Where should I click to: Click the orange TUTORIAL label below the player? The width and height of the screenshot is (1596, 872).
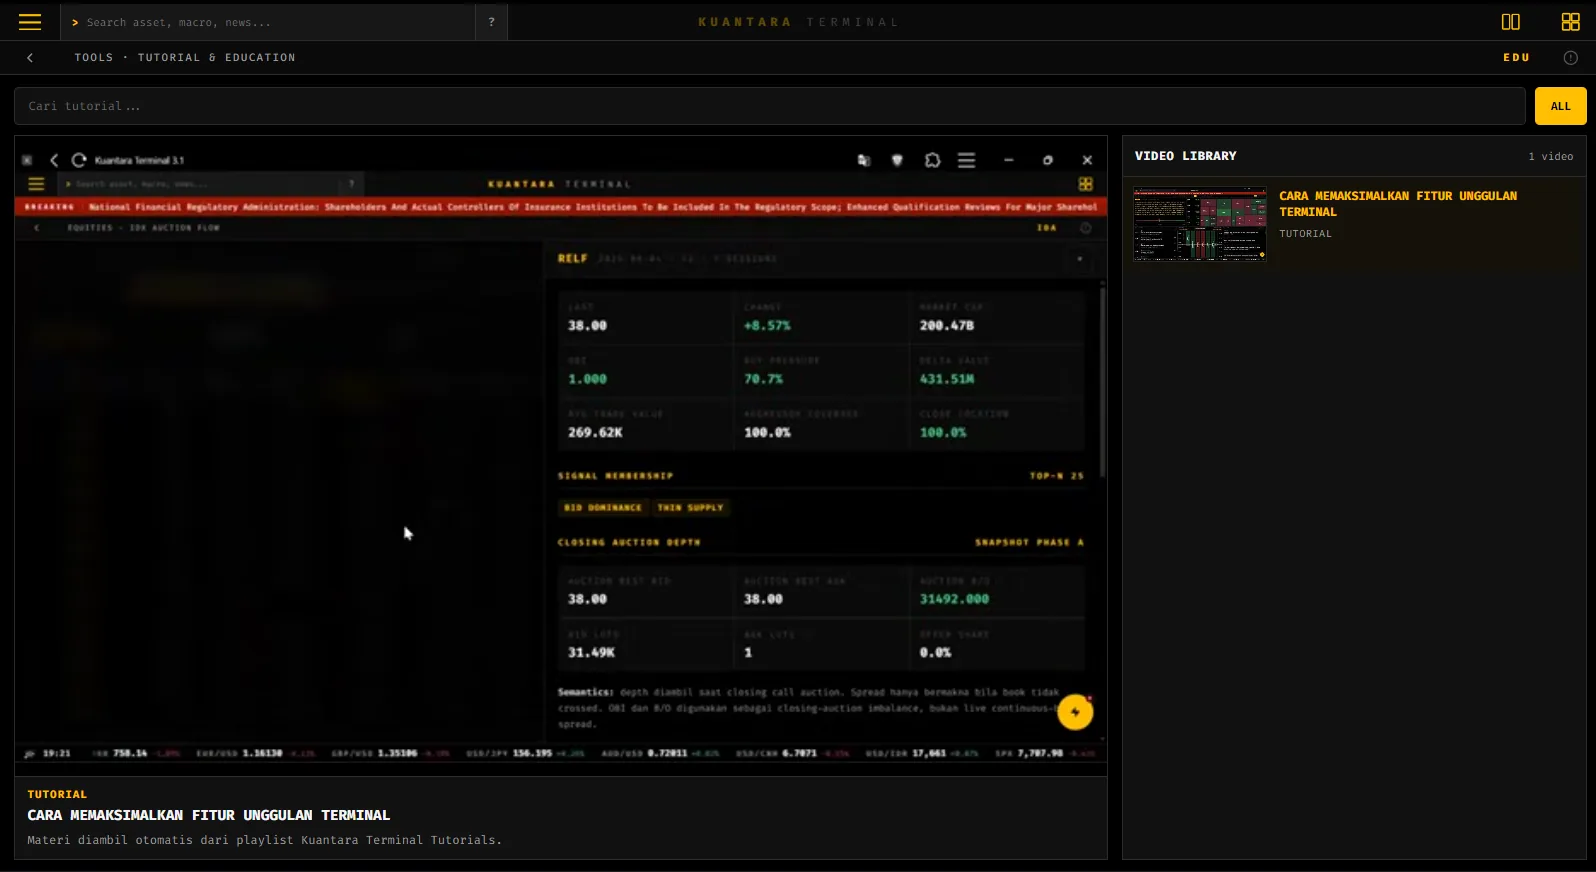pyautogui.click(x=57, y=794)
